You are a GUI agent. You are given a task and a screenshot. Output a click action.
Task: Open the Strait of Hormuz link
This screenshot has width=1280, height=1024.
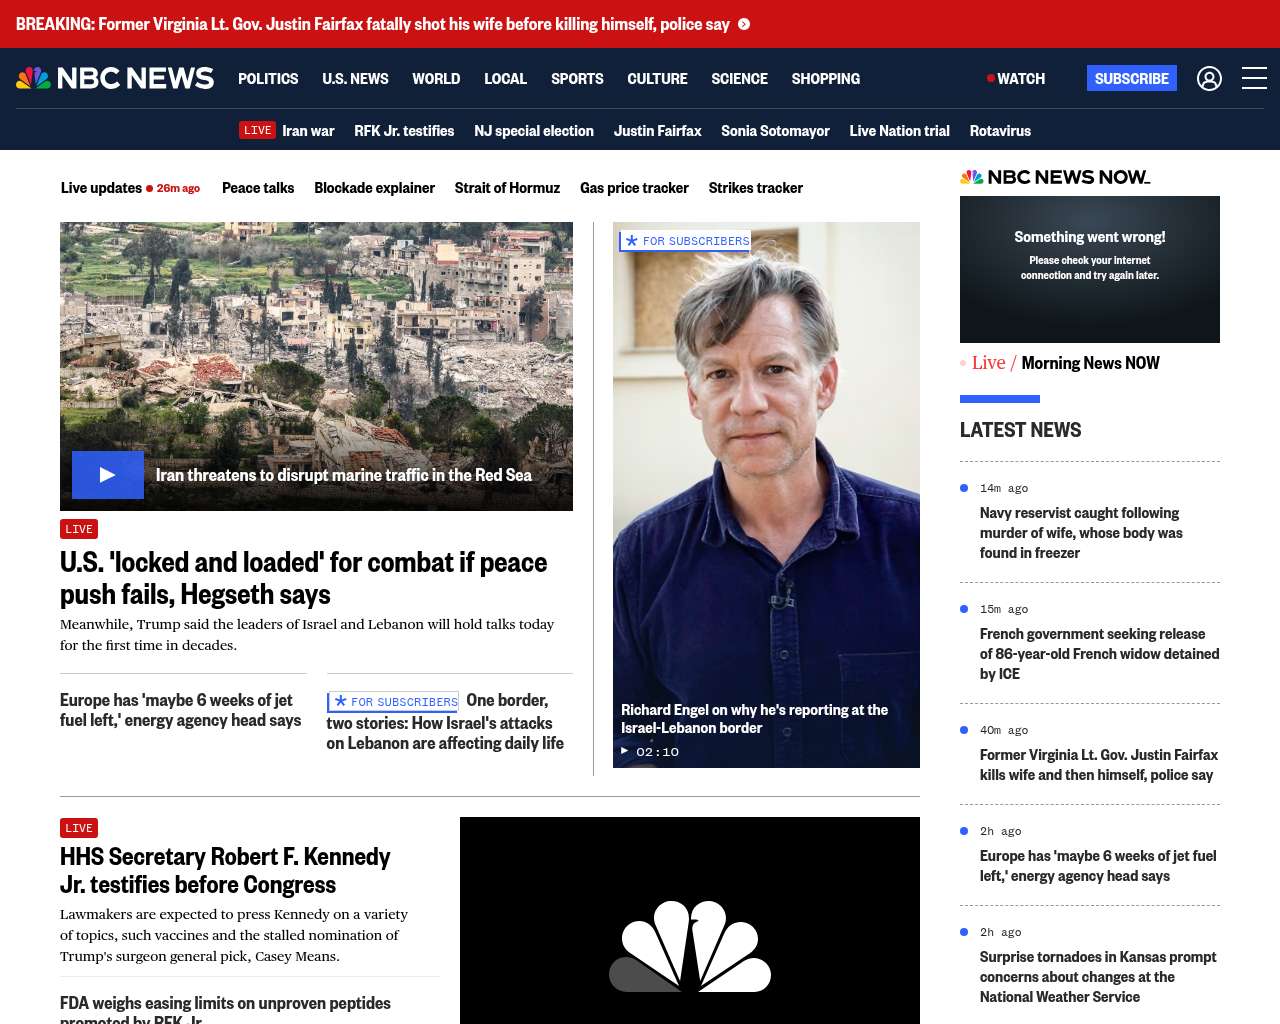pyautogui.click(x=507, y=187)
